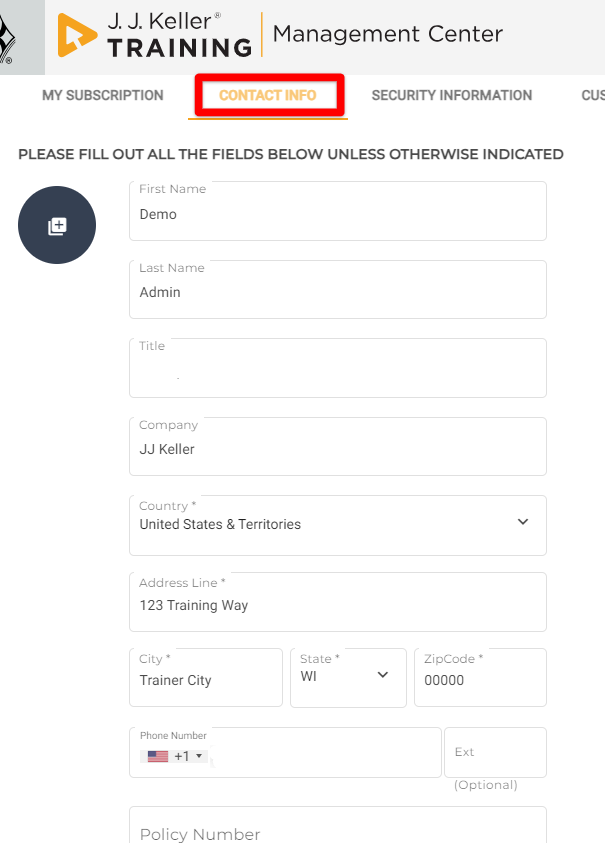
Task: Click the ZipCode field
Action: pyautogui.click(x=480, y=683)
